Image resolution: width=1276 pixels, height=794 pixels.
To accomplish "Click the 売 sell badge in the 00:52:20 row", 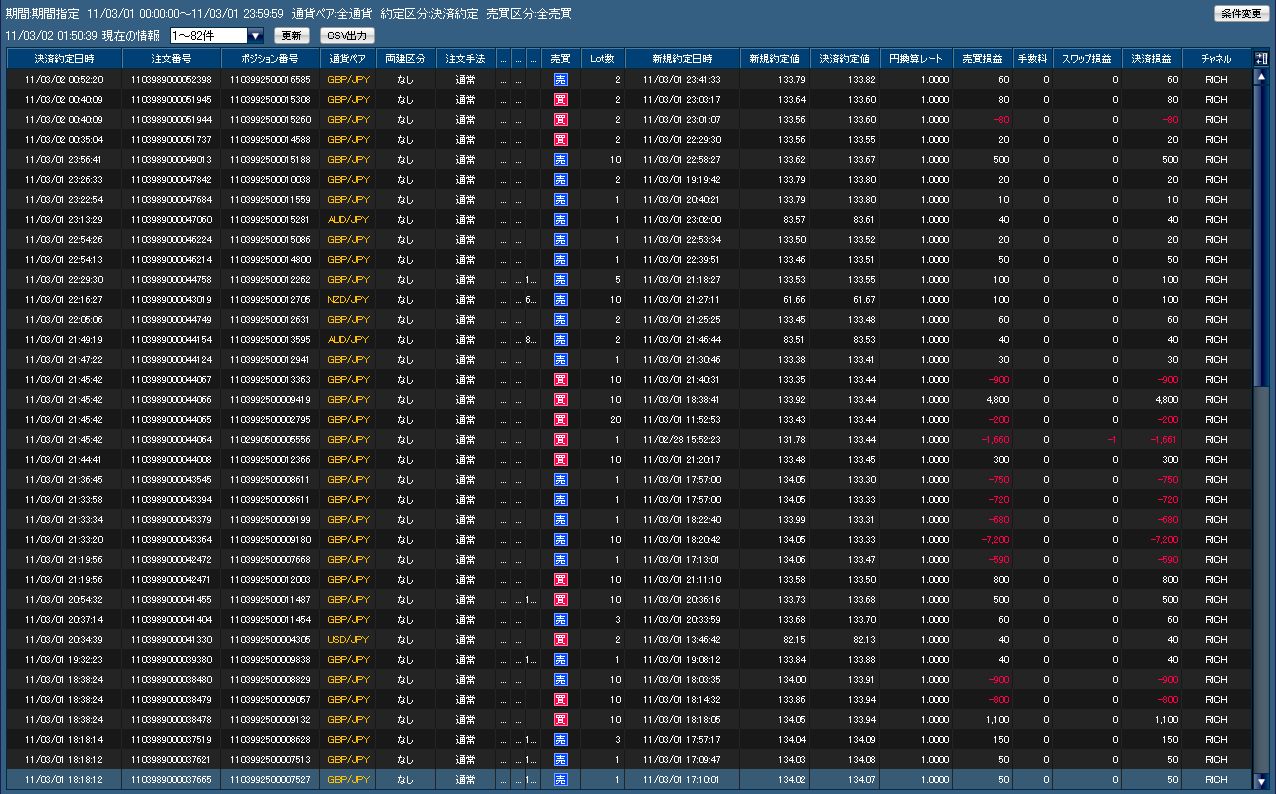I will point(560,79).
